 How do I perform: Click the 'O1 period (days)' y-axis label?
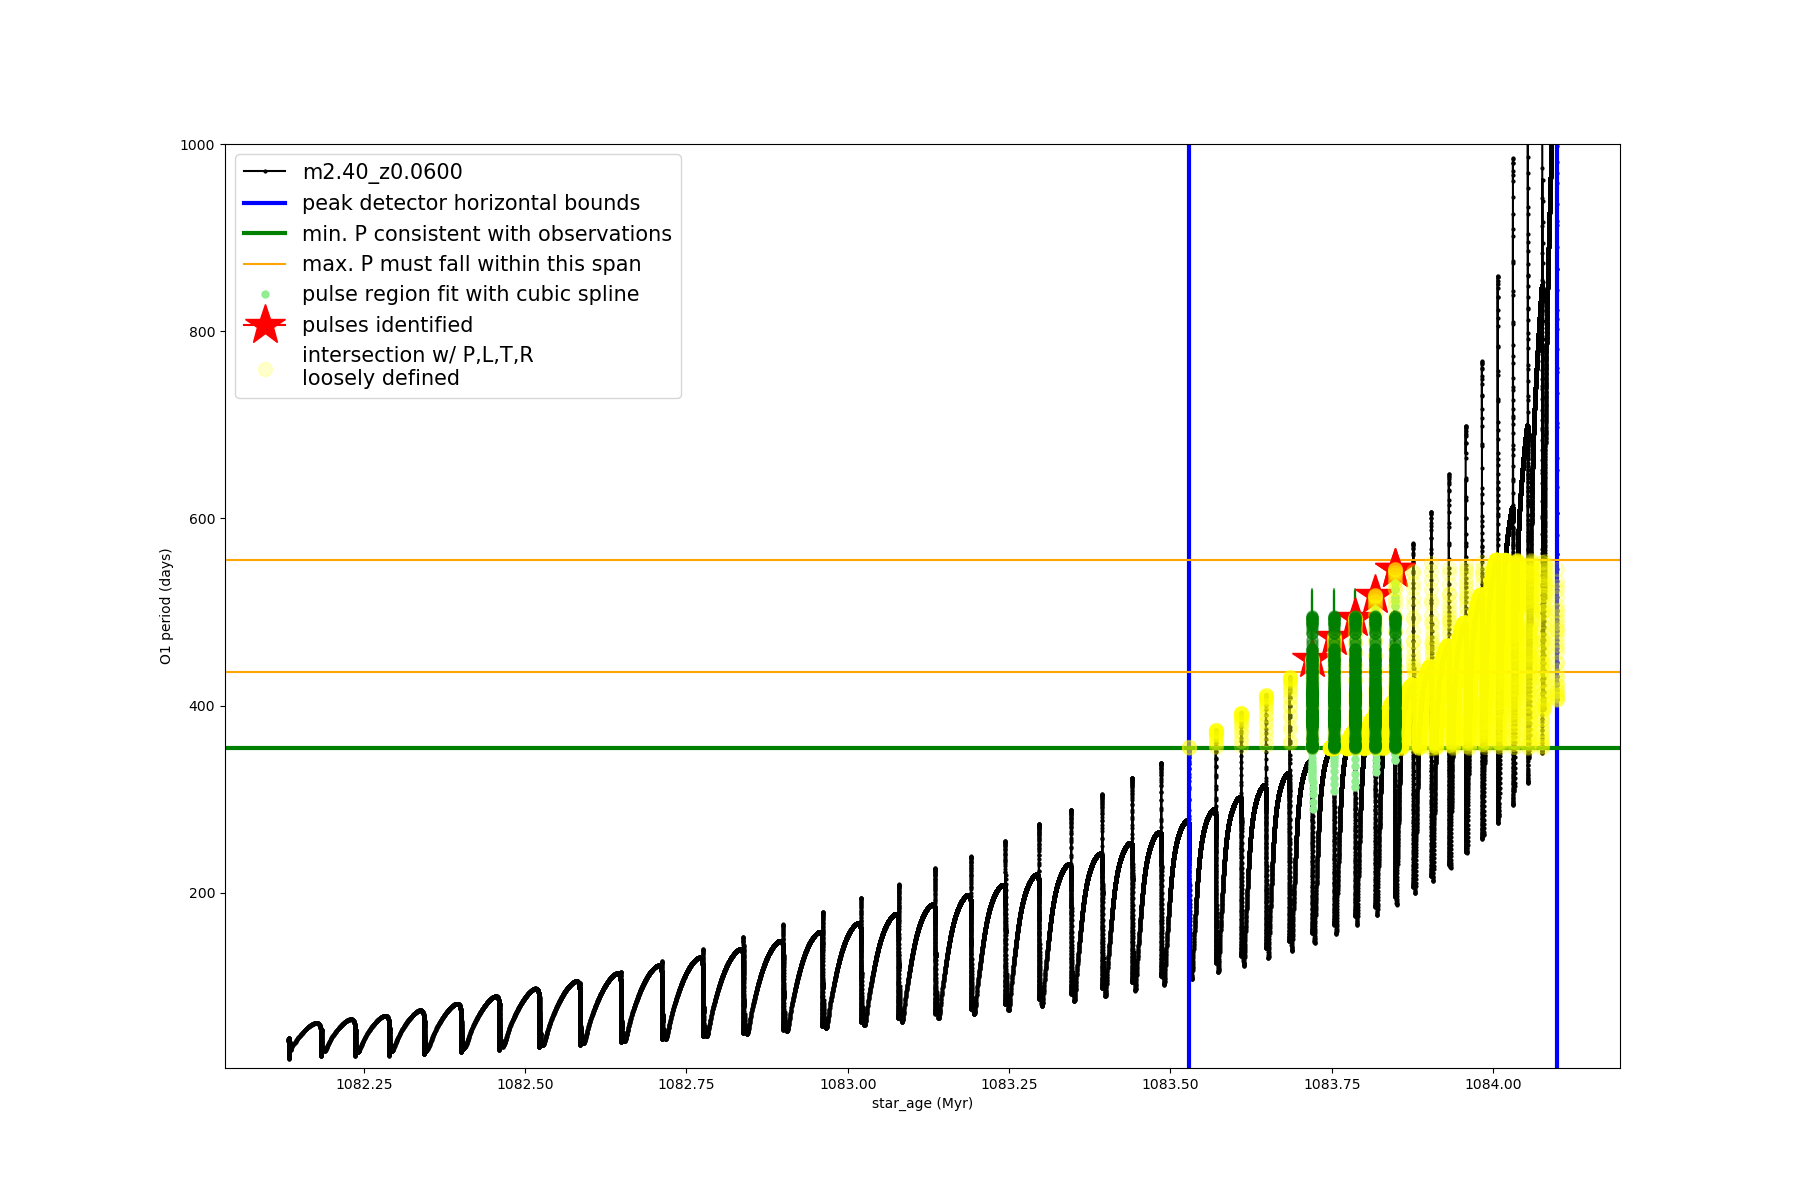(166, 606)
